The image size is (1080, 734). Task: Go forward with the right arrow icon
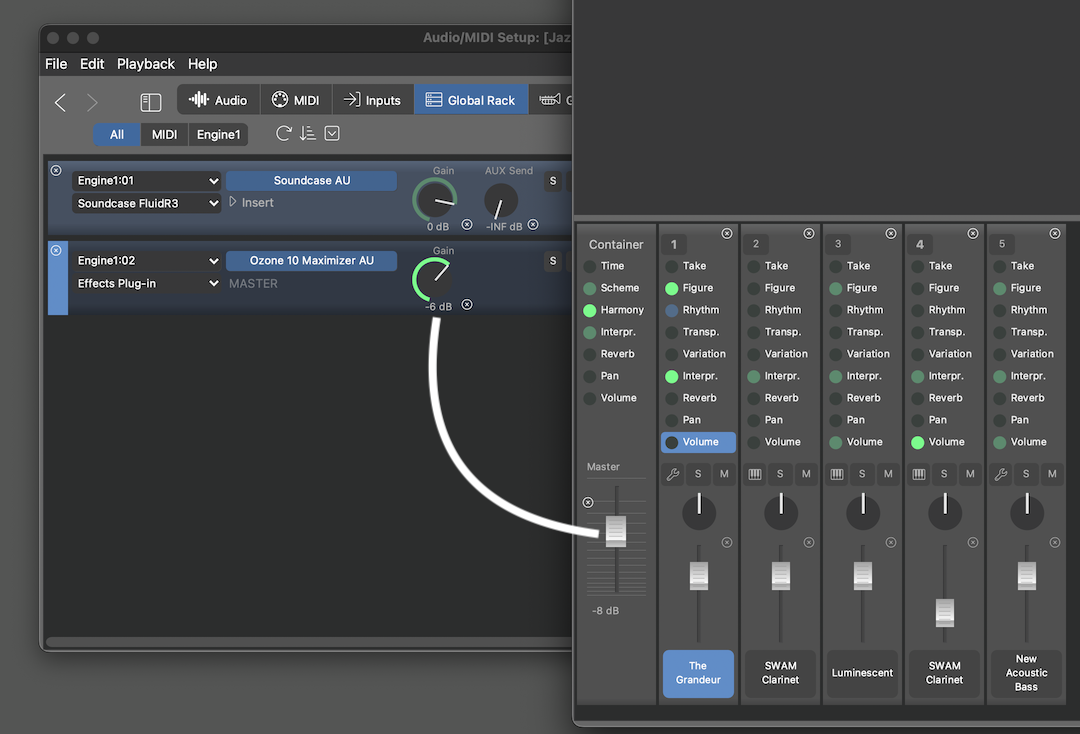(92, 103)
